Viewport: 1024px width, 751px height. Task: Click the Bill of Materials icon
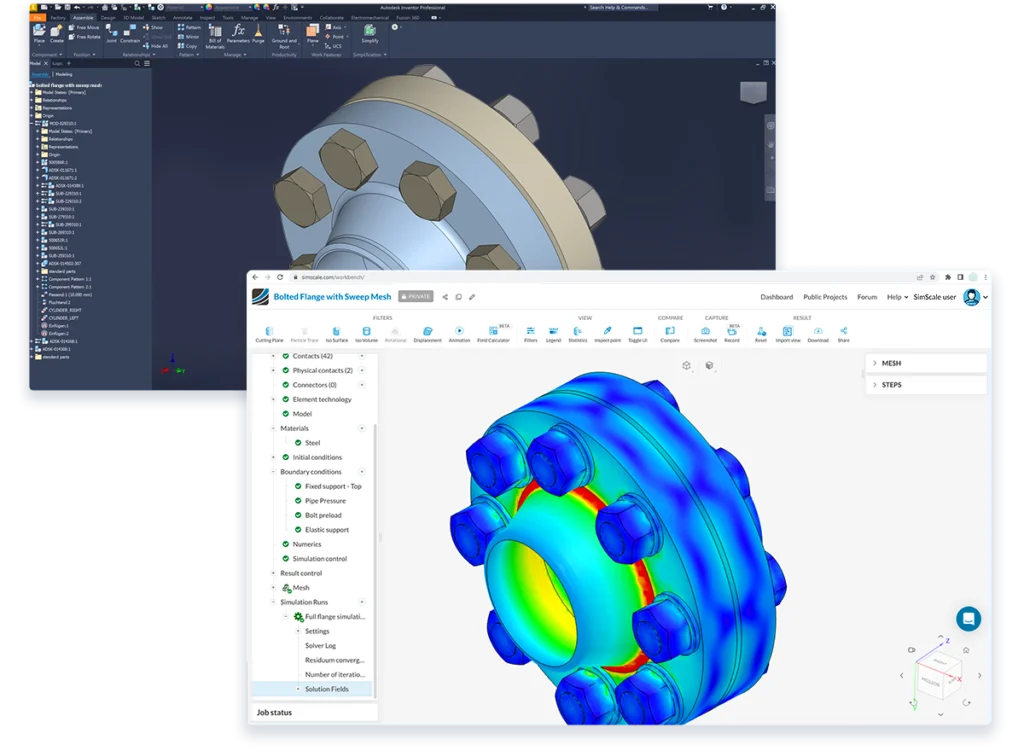click(215, 35)
